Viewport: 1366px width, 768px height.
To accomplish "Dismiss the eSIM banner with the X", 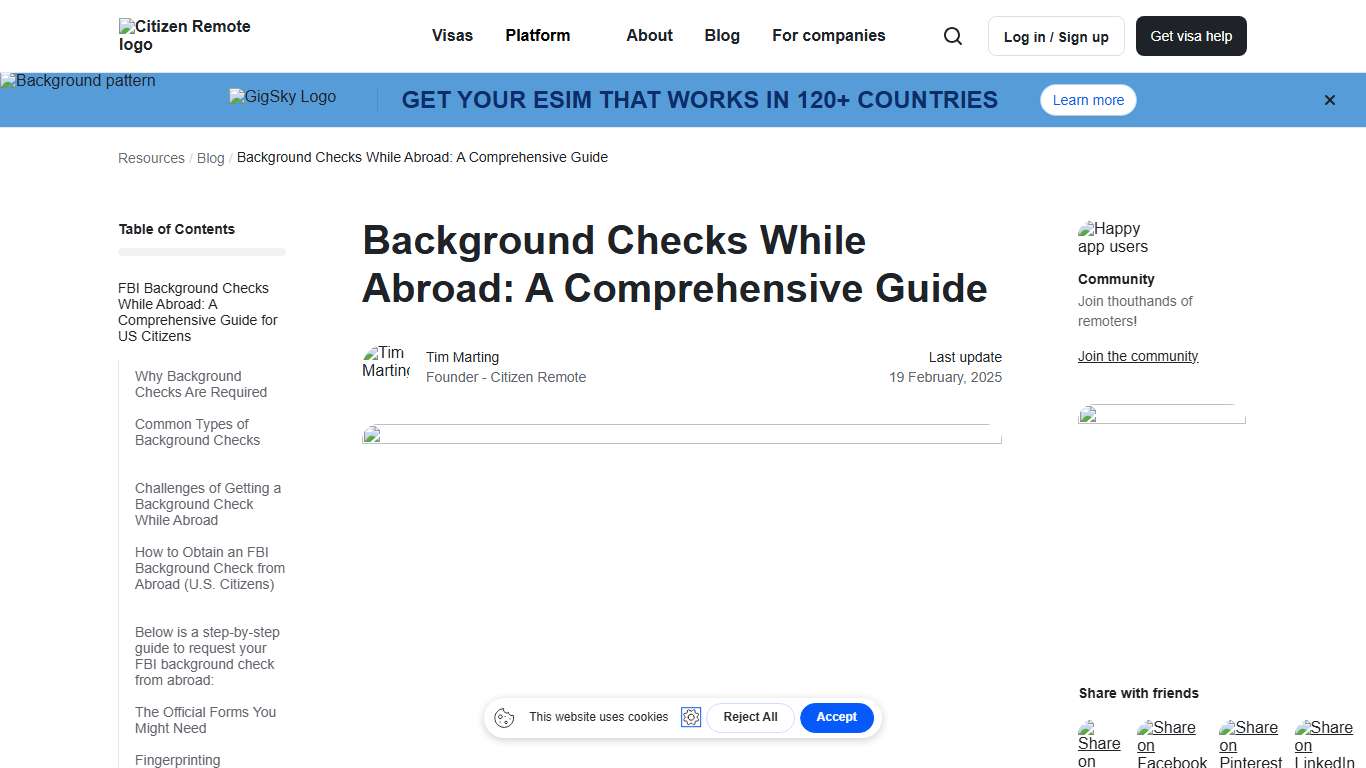I will (x=1330, y=100).
